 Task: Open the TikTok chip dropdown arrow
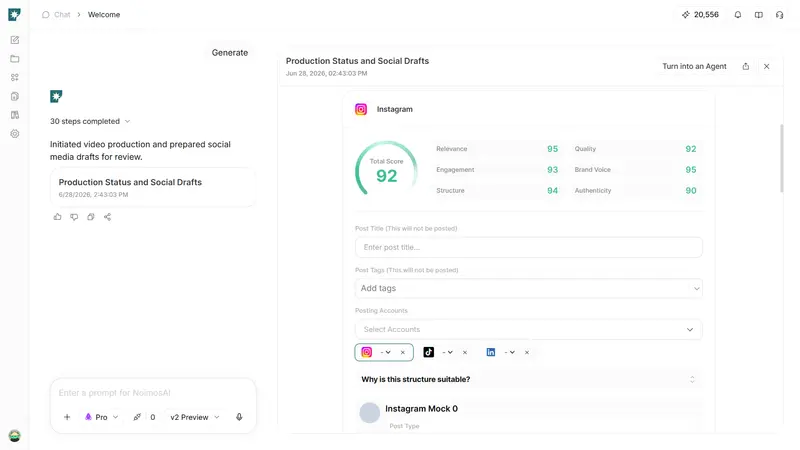(450, 352)
